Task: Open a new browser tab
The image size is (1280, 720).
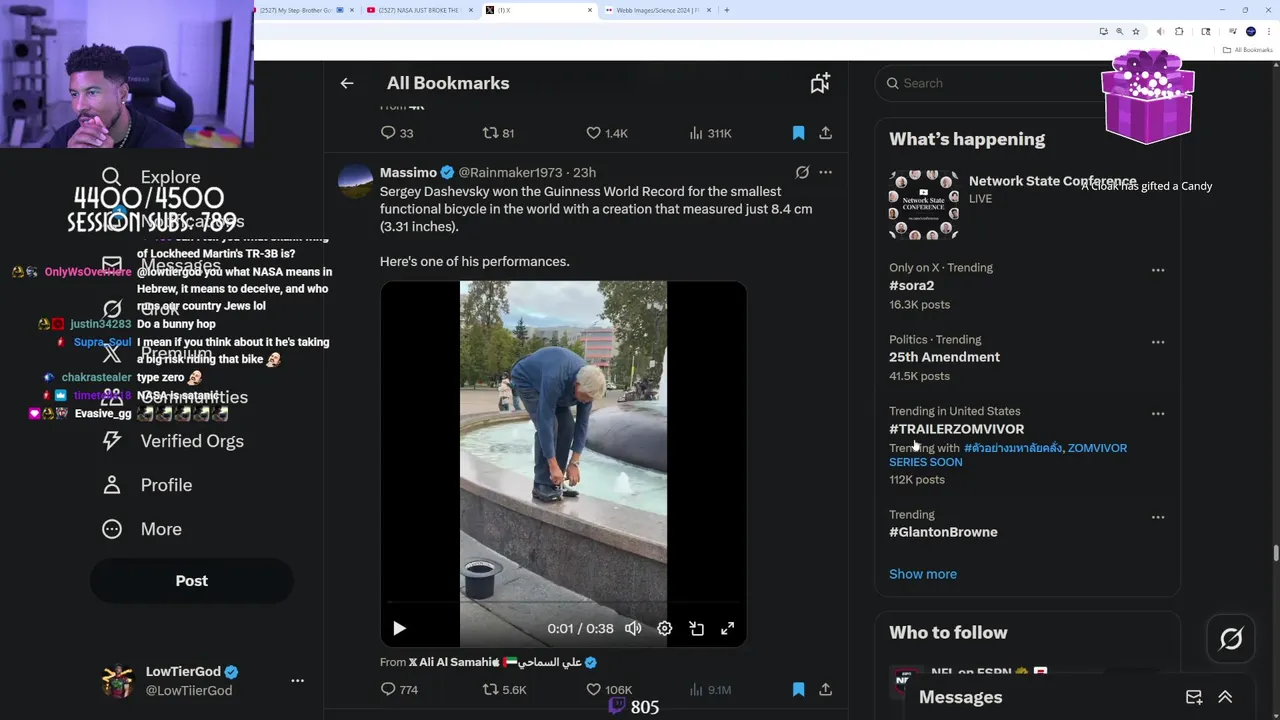Action: point(726,10)
